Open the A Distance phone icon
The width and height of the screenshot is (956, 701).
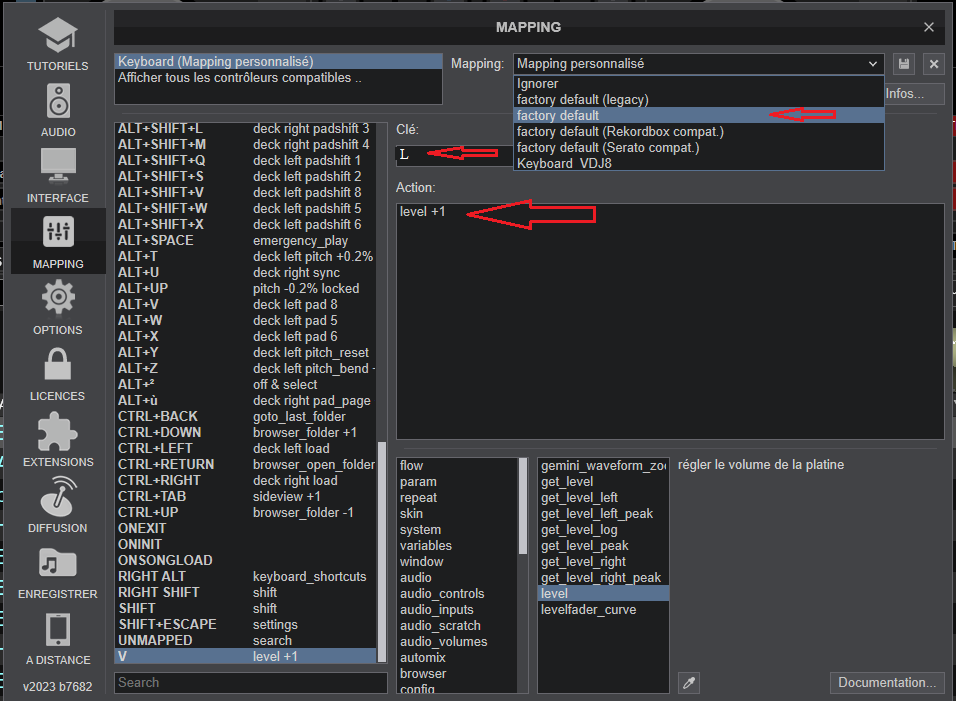(58, 630)
